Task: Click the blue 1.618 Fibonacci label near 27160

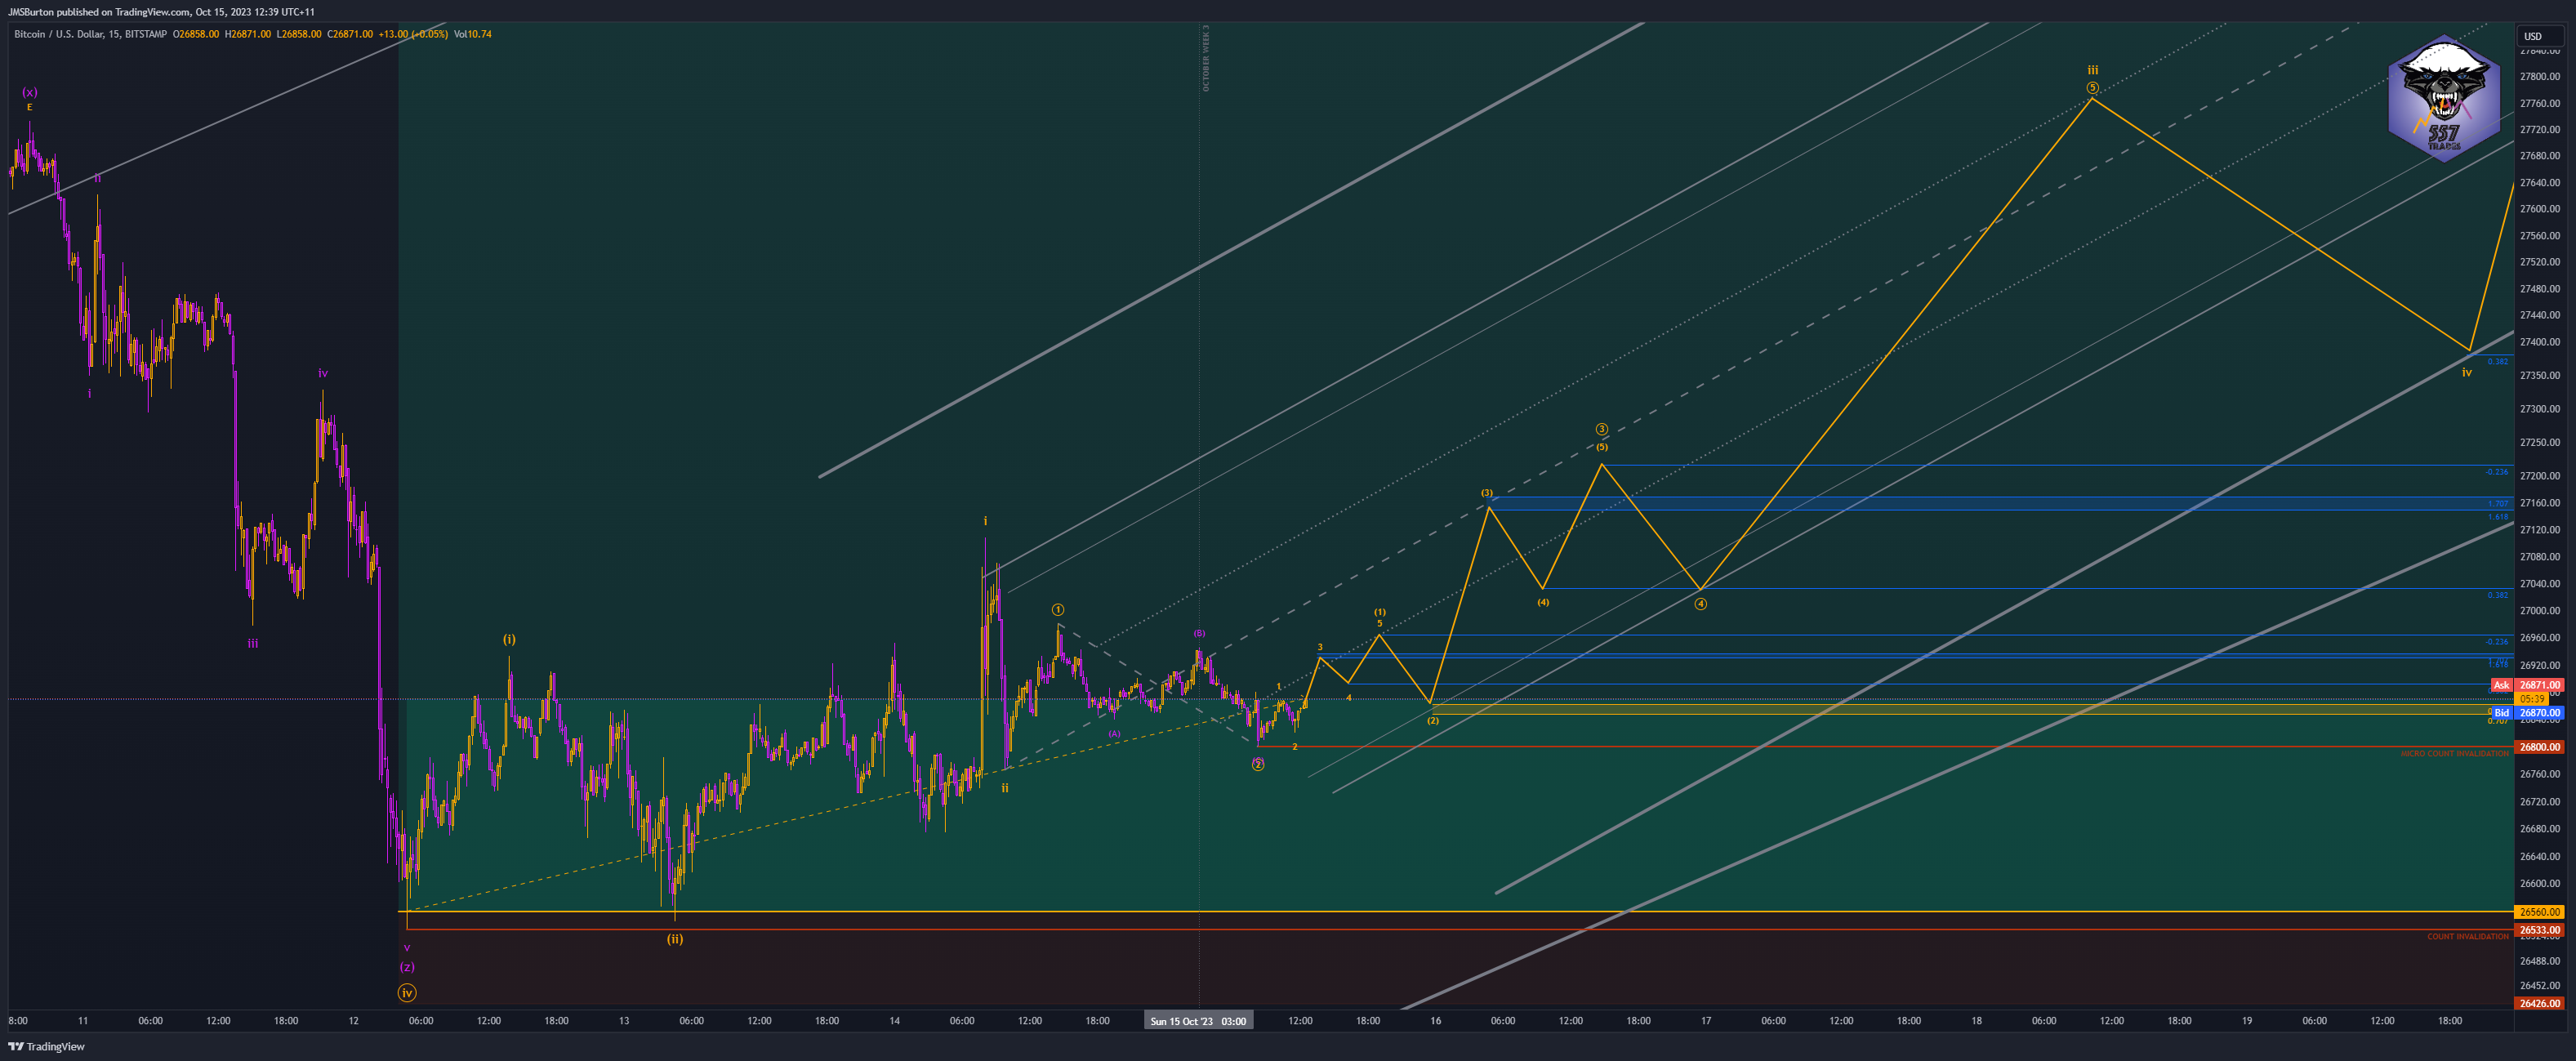Action: (x=2498, y=517)
